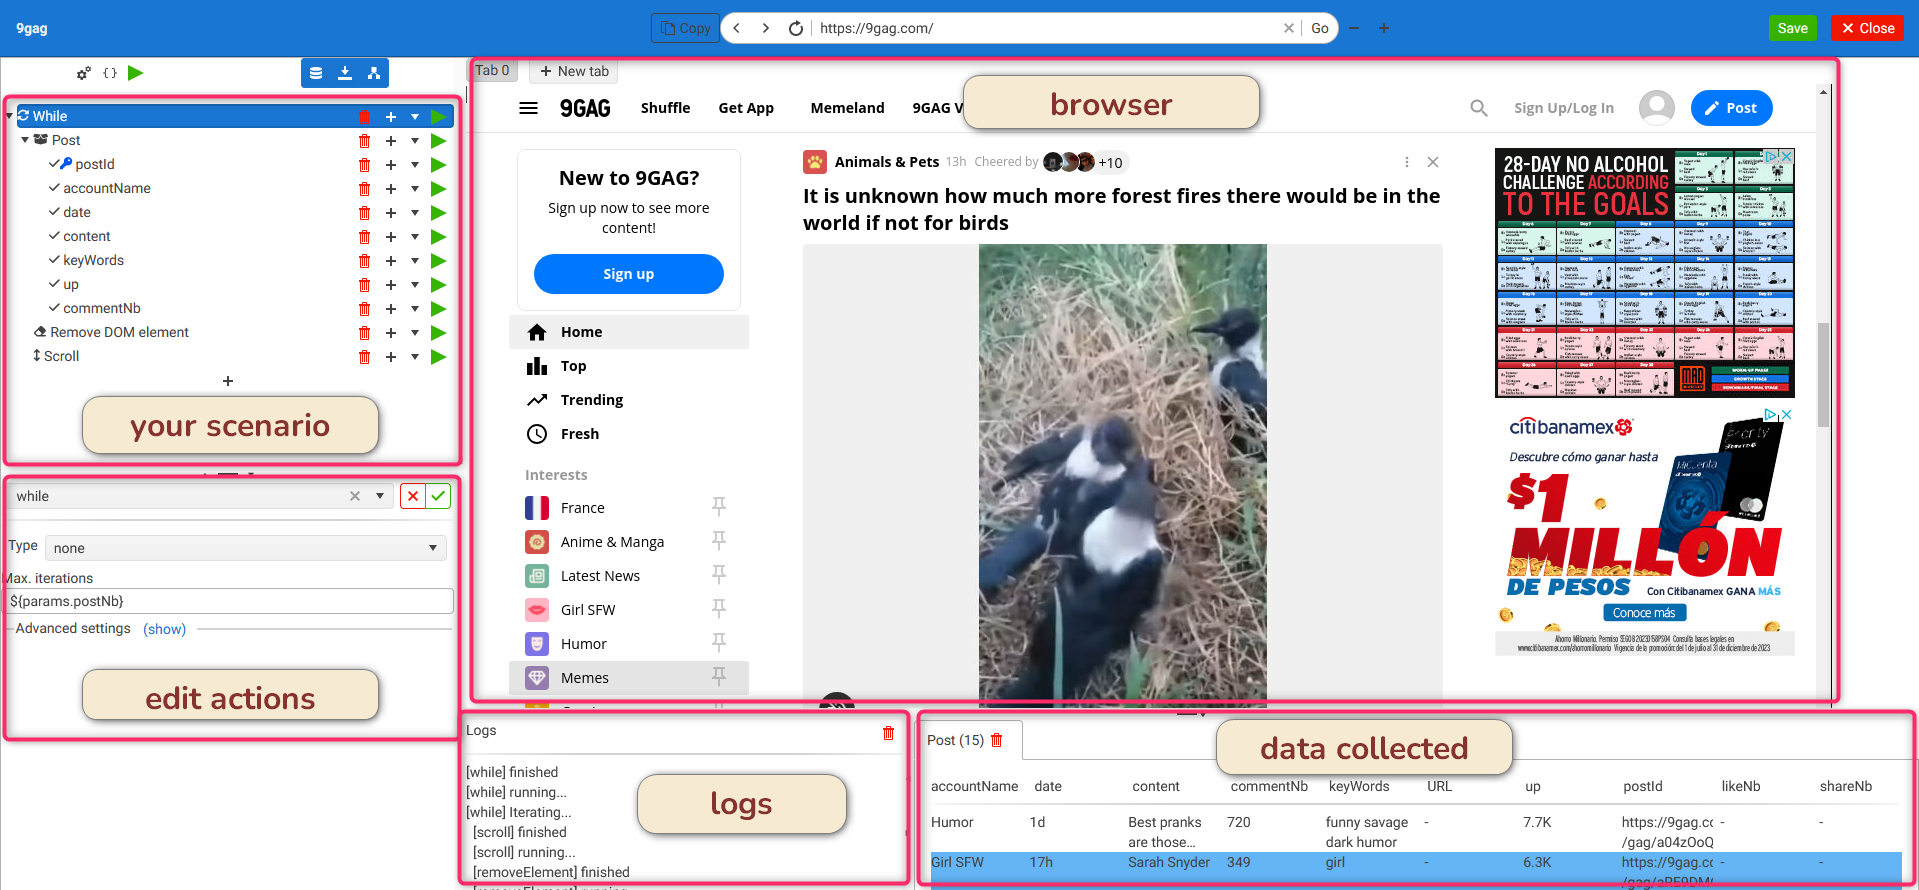Screen dimensions: 1919x890
Task: Open dropdown arrow on Post row
Action: point(415,141)
